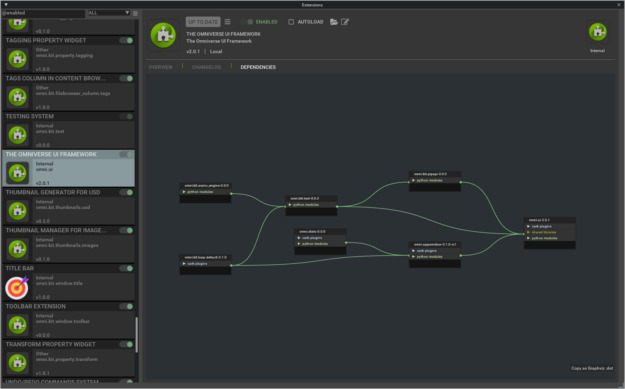Select the omni.stats node header
Screen dimensions: 625x389
pos(320,232)
